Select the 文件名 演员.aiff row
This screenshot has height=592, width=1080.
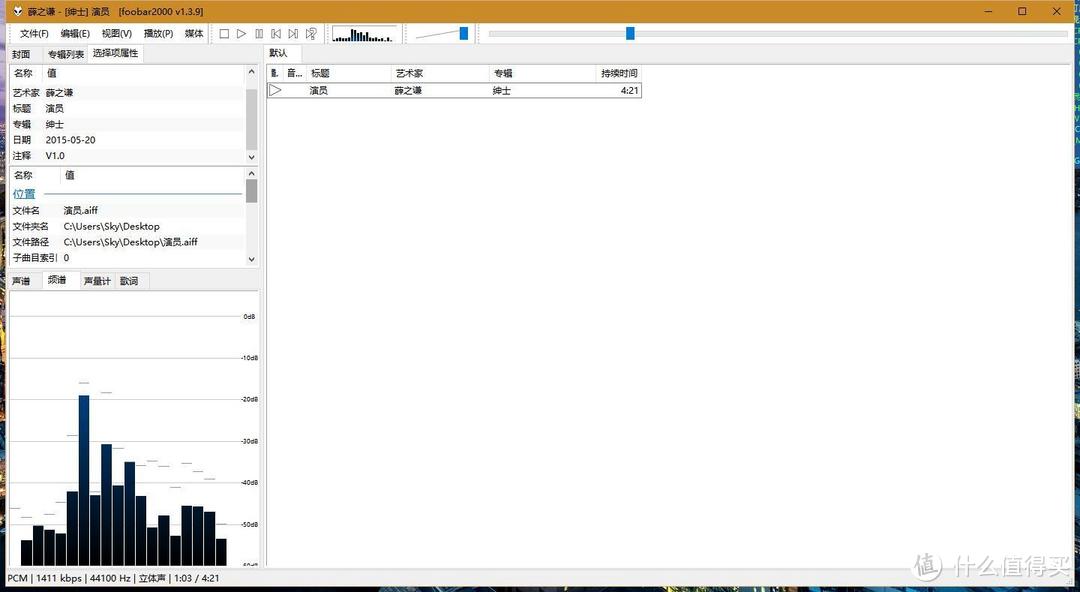click(x=127, y=210)
